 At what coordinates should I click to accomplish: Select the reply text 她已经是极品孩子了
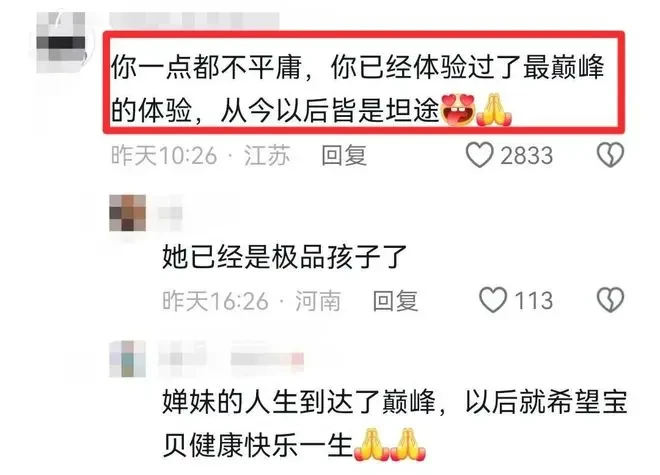click(285, 256)
